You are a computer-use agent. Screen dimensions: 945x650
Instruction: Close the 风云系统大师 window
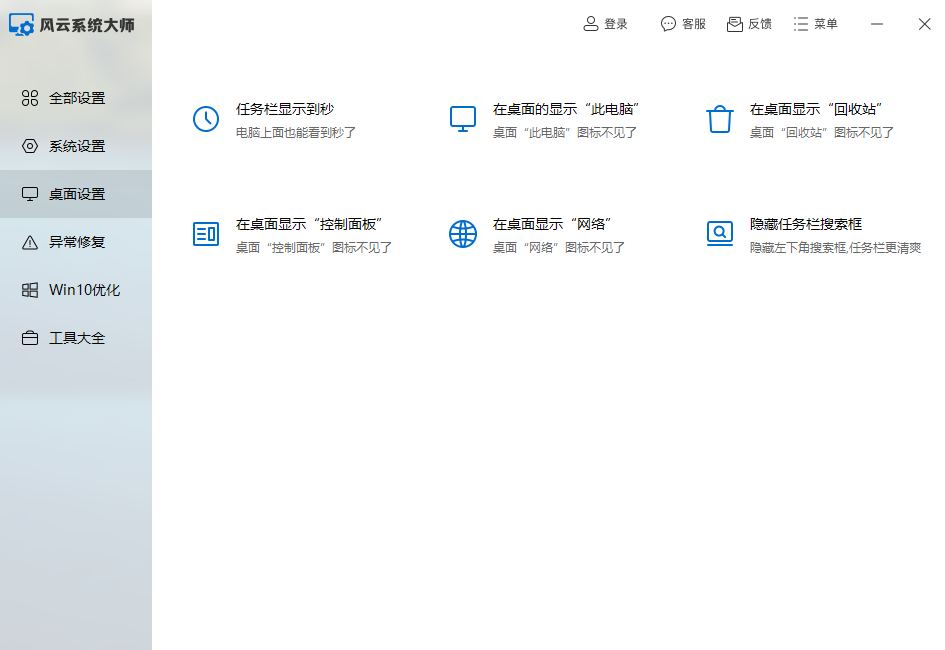click(925, 24)
